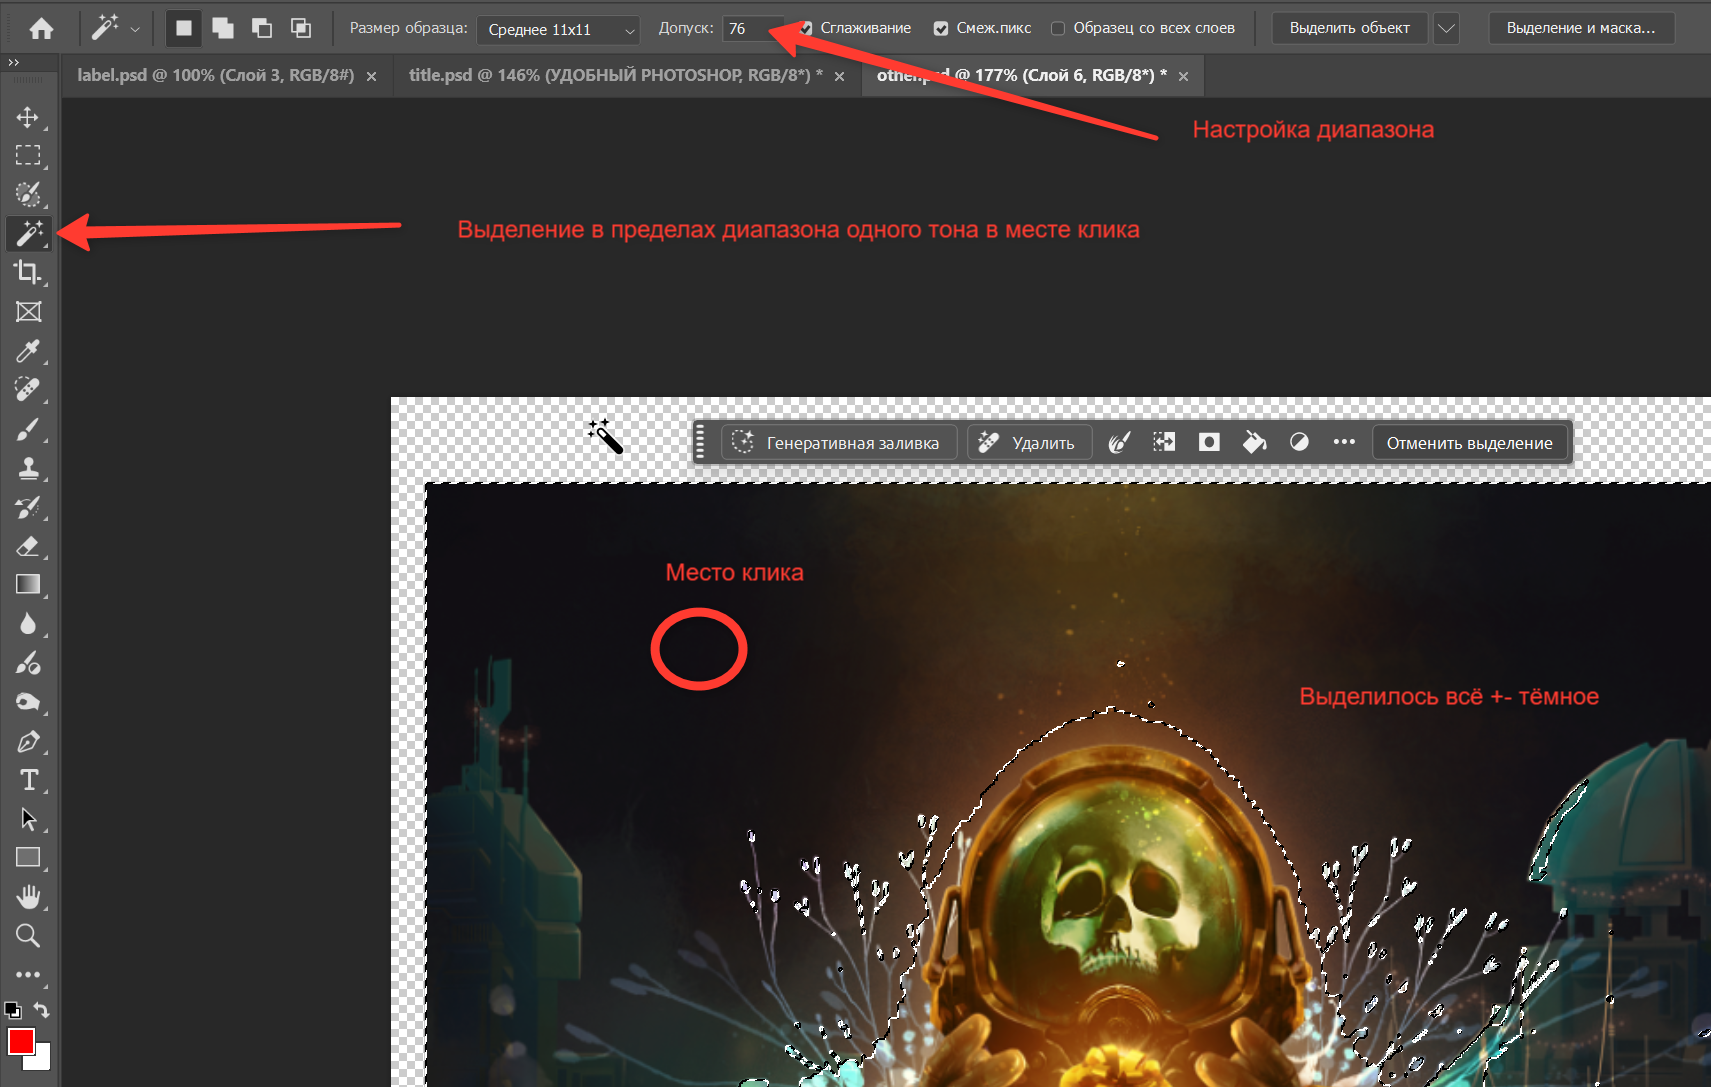Expand the Выделить объект options arrow
The width and height of the screenshot is (1711, 1087).
1446,28
